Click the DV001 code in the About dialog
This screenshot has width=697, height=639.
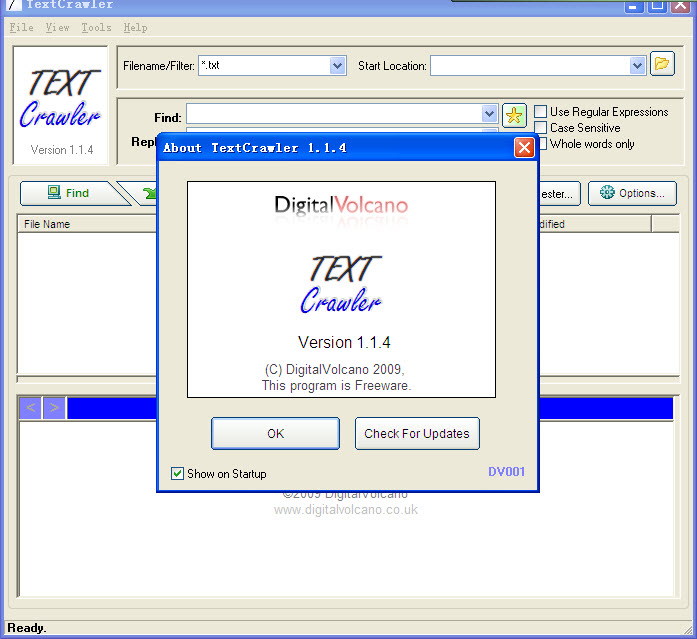pos(506,471)
